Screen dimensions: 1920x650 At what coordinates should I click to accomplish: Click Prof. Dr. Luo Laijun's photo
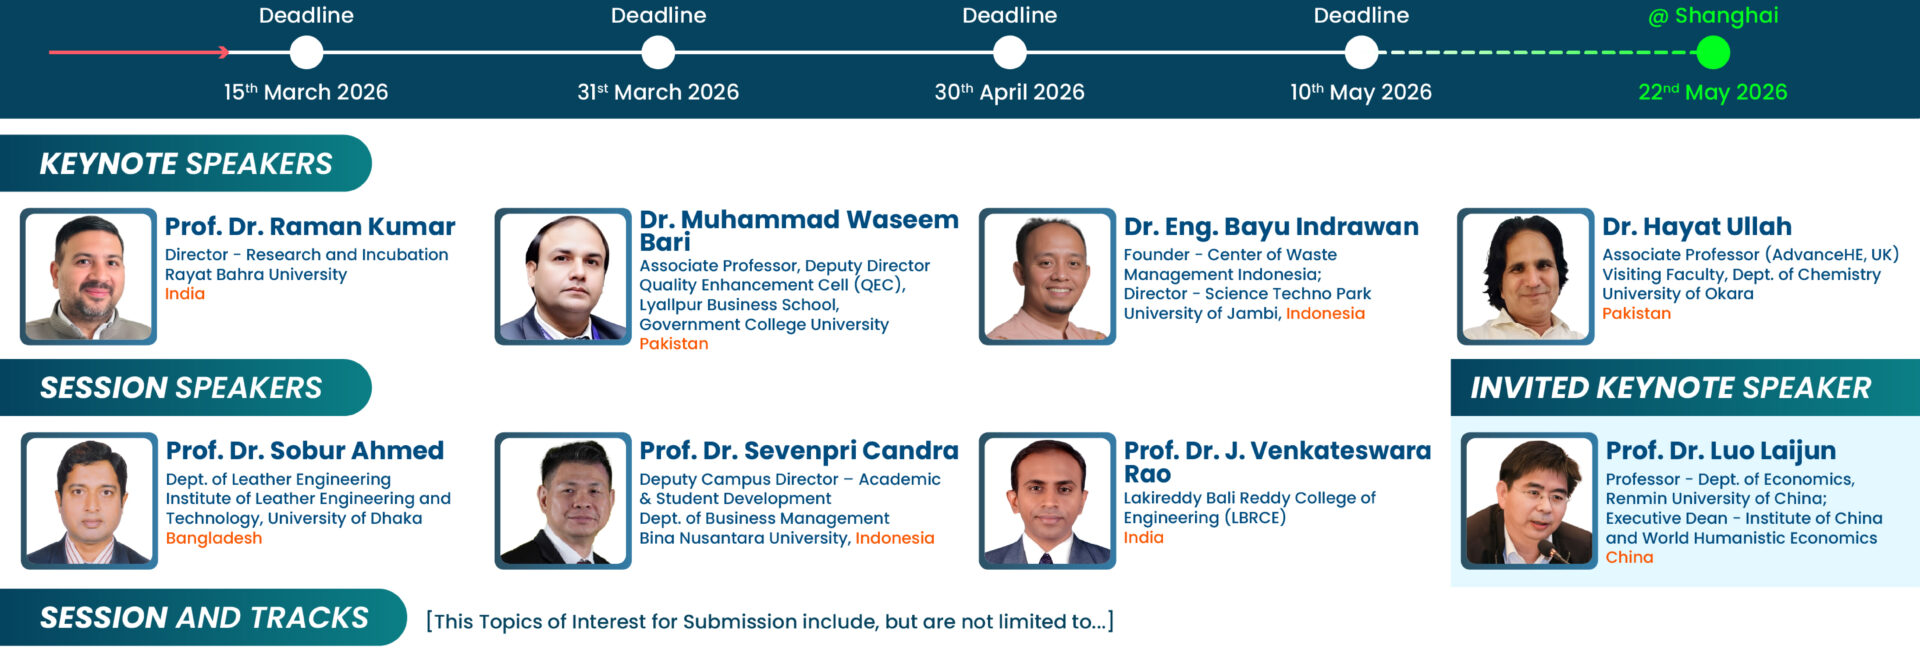[x=1529, y=500]
